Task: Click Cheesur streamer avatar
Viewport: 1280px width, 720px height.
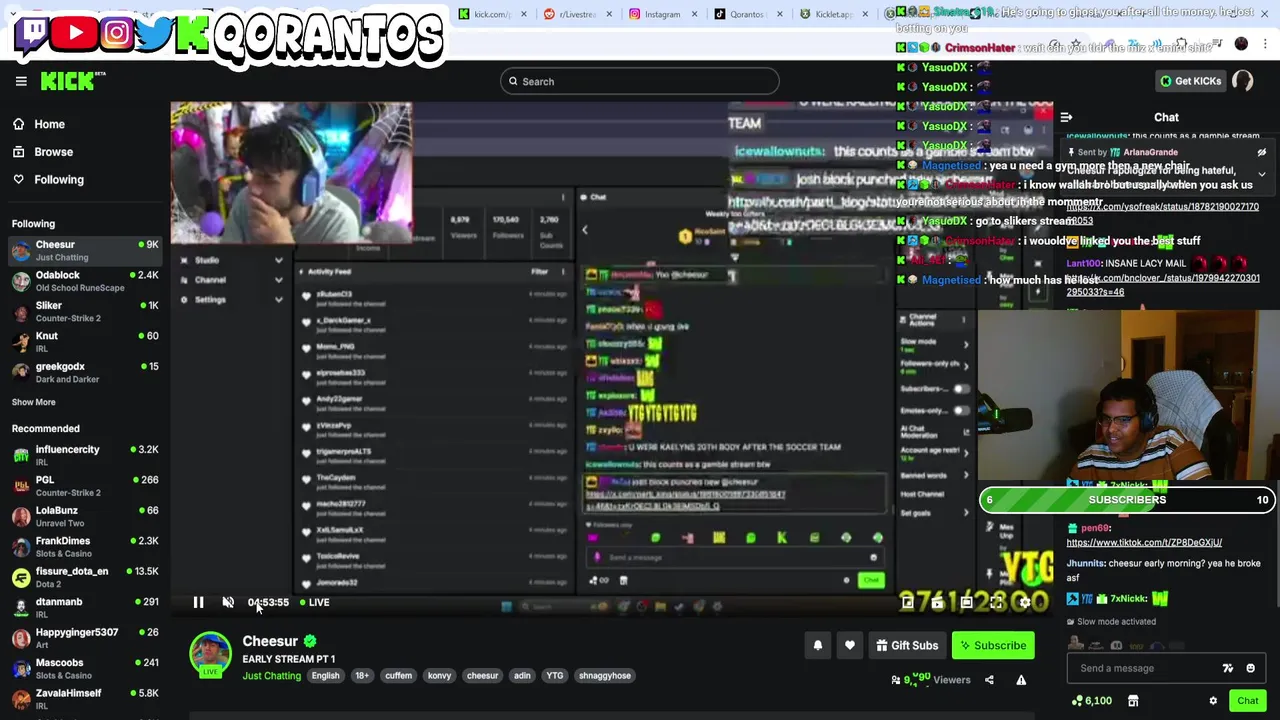Action: (x=210, y=654)
